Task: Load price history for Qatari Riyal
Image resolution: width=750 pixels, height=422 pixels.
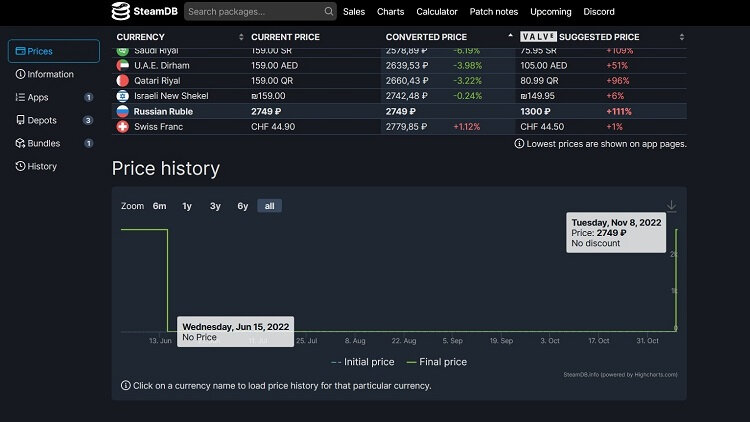Action: tap(157, 81)
